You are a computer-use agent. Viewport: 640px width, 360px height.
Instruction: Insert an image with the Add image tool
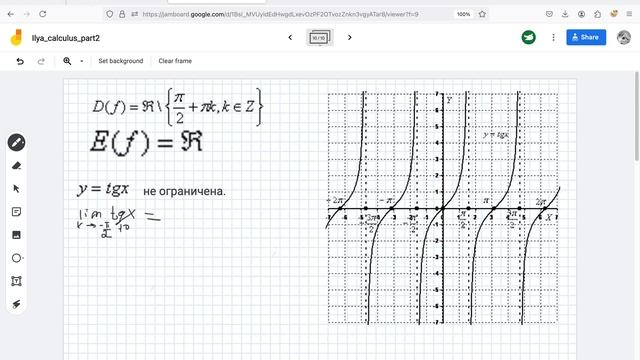(x=16, y=235)
